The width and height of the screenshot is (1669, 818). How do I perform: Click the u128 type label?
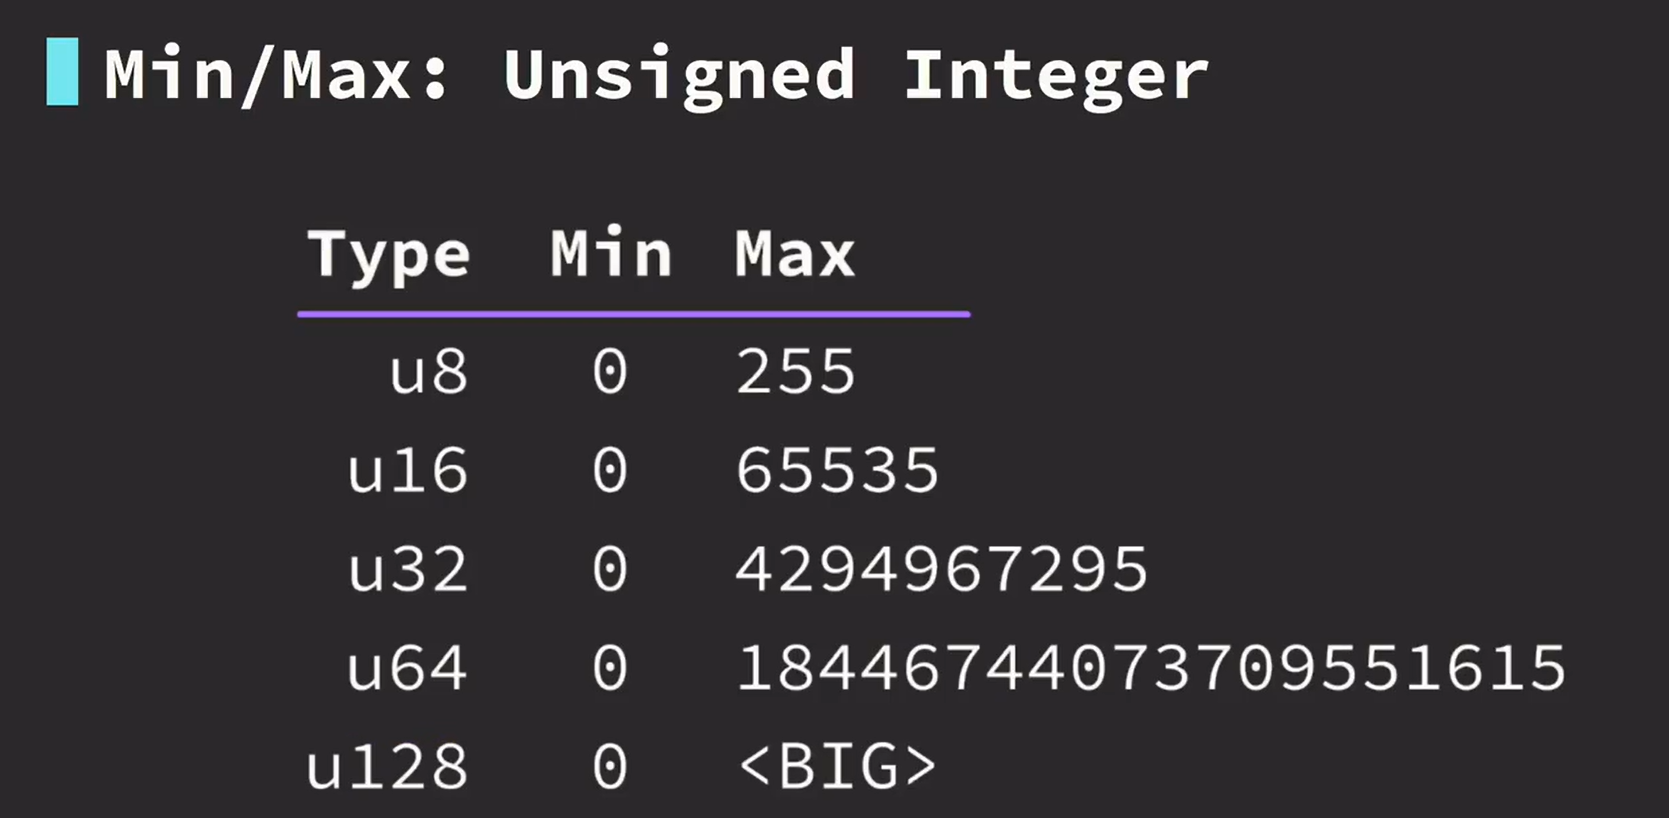click(x=387, y=767)
